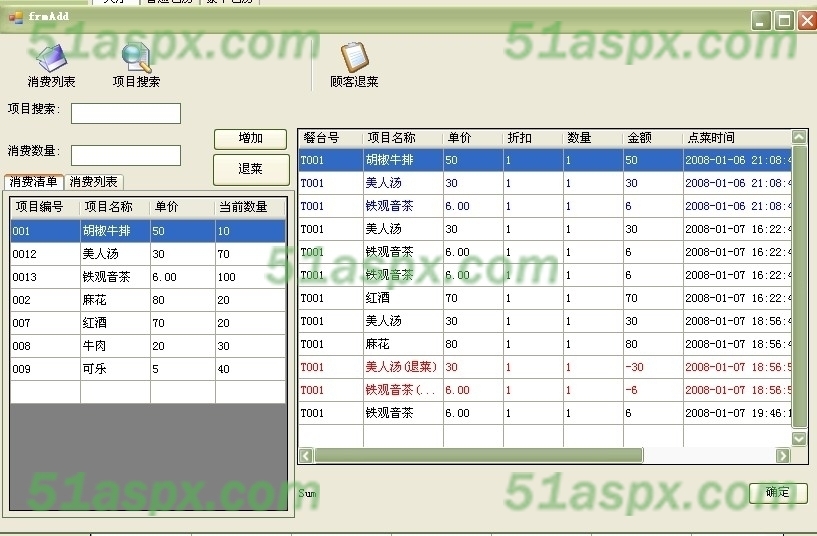The height and width of the screenshot is (536, 817).
Task: Select item row 002 麻花
Action: point(148,300)
